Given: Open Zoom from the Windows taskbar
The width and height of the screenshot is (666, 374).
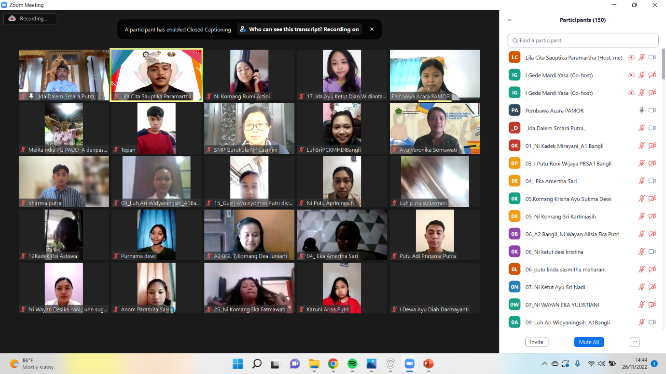Looking at the screenshot, I should pyautogui.click(x=409, y=364).
